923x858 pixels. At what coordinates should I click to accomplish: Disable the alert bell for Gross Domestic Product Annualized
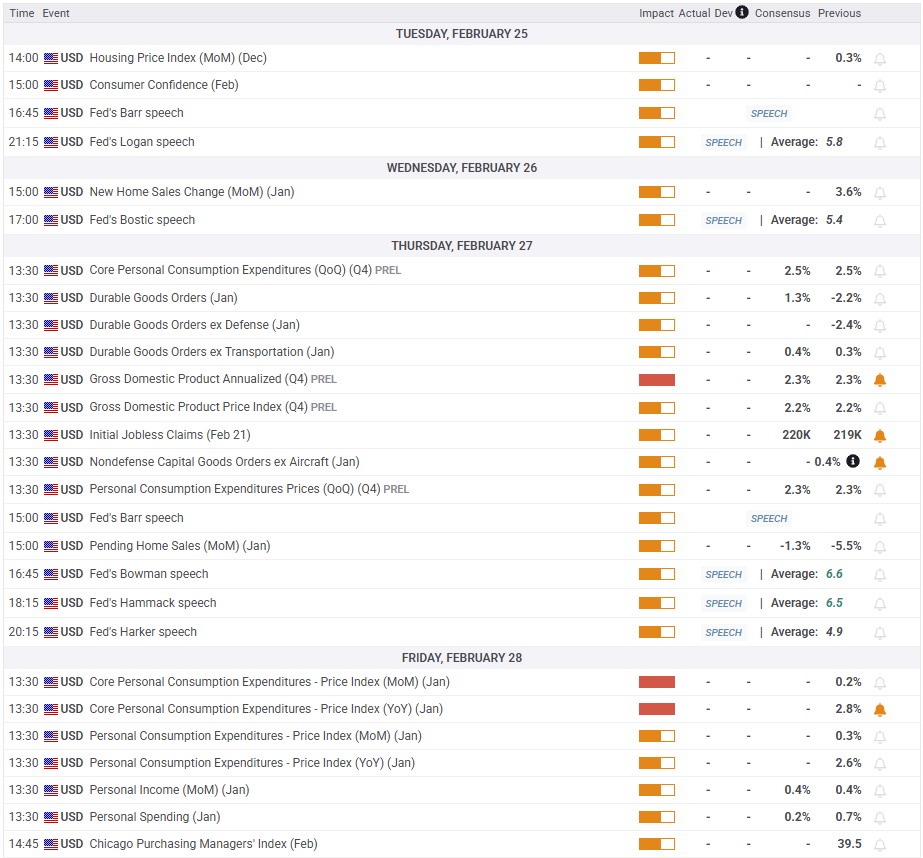tap(880, 380)
